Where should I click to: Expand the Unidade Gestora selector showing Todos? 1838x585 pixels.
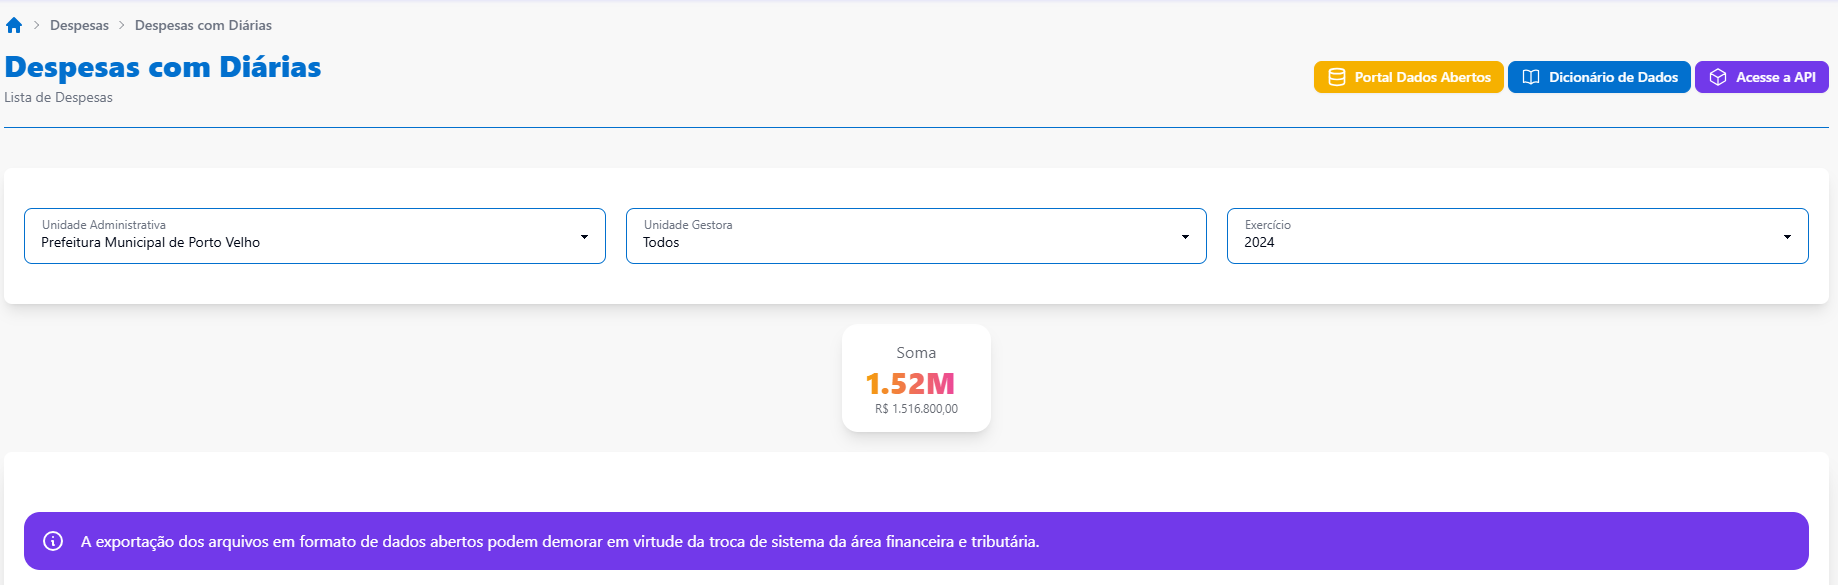click(900, 236)
